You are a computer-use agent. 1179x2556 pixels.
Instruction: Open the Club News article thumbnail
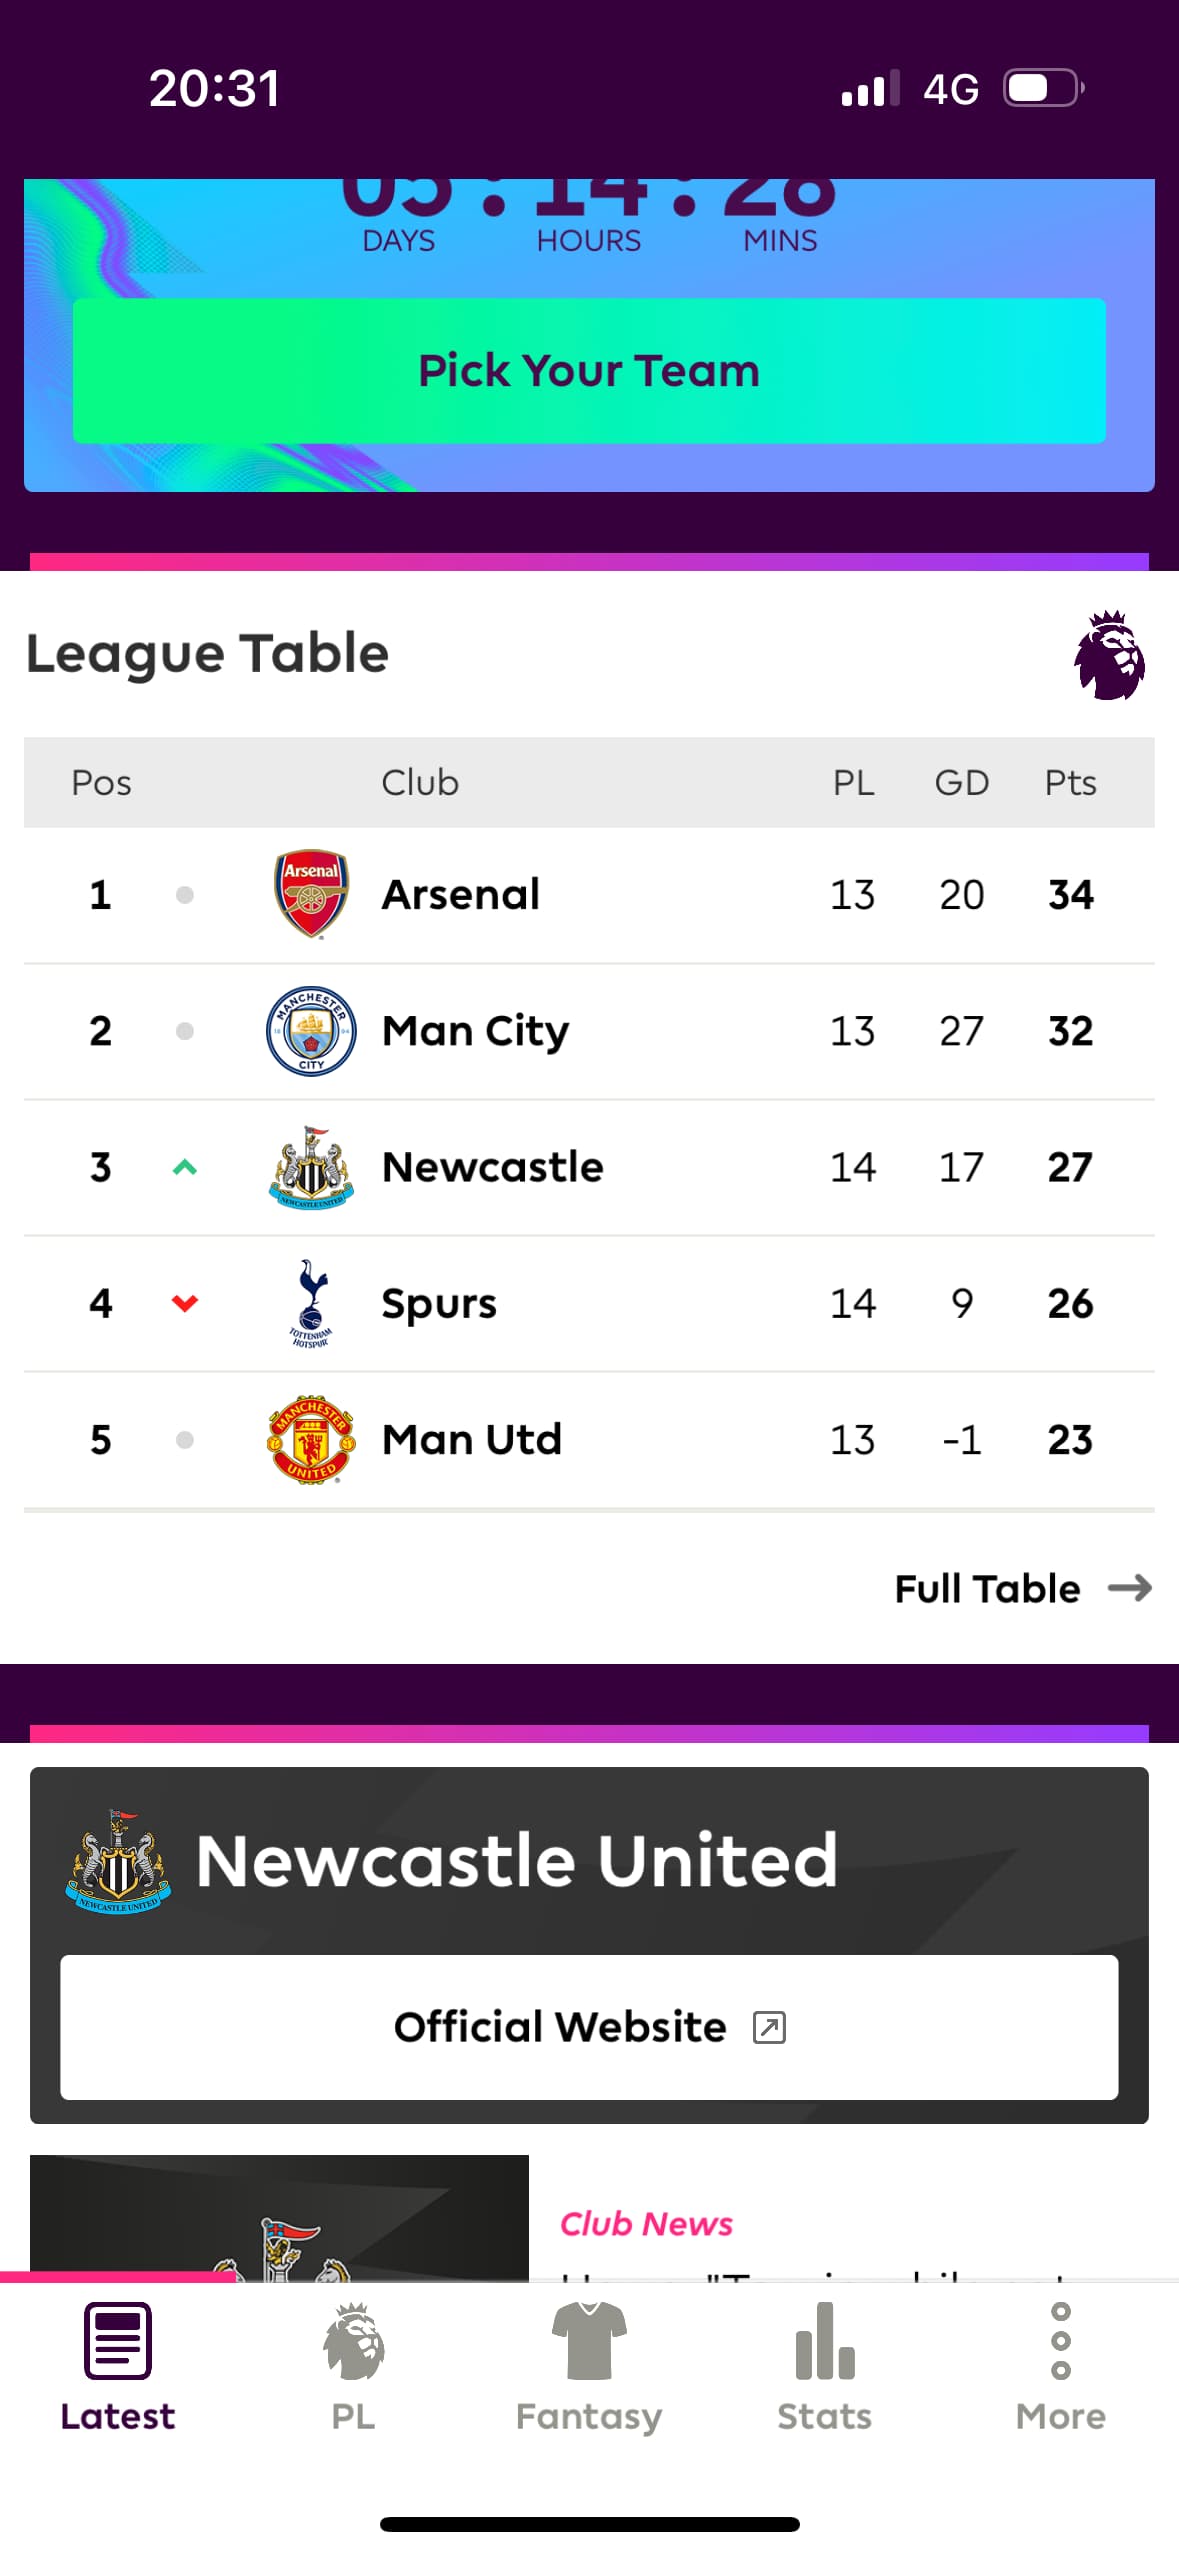[x=279, y=2220]
